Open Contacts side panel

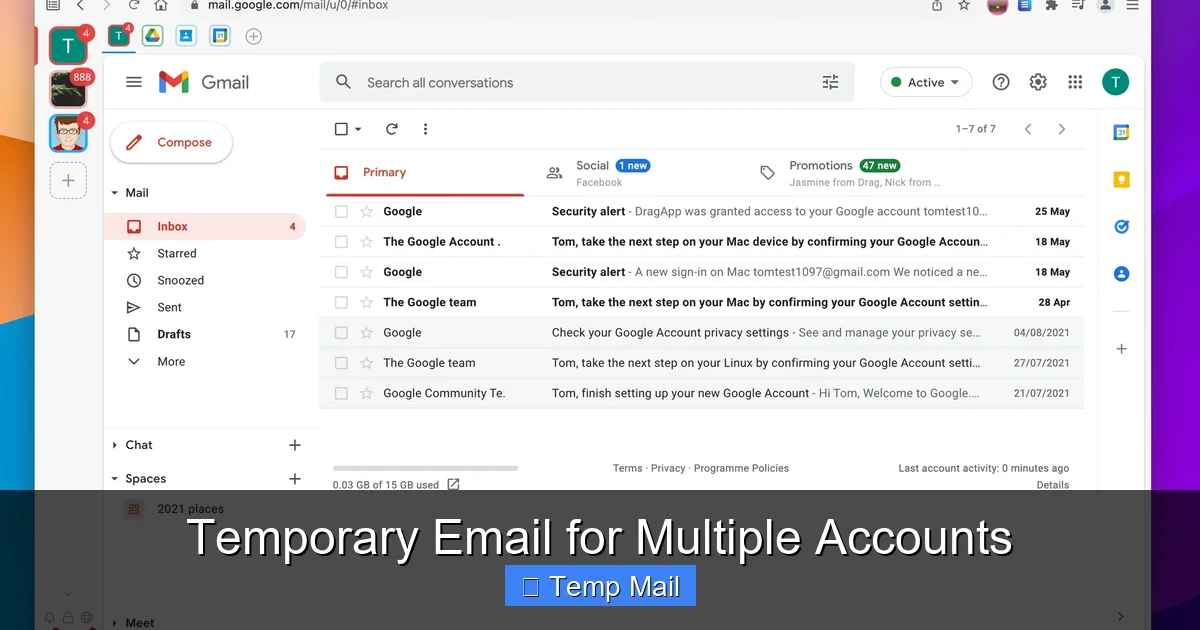tap(1121, 273)
